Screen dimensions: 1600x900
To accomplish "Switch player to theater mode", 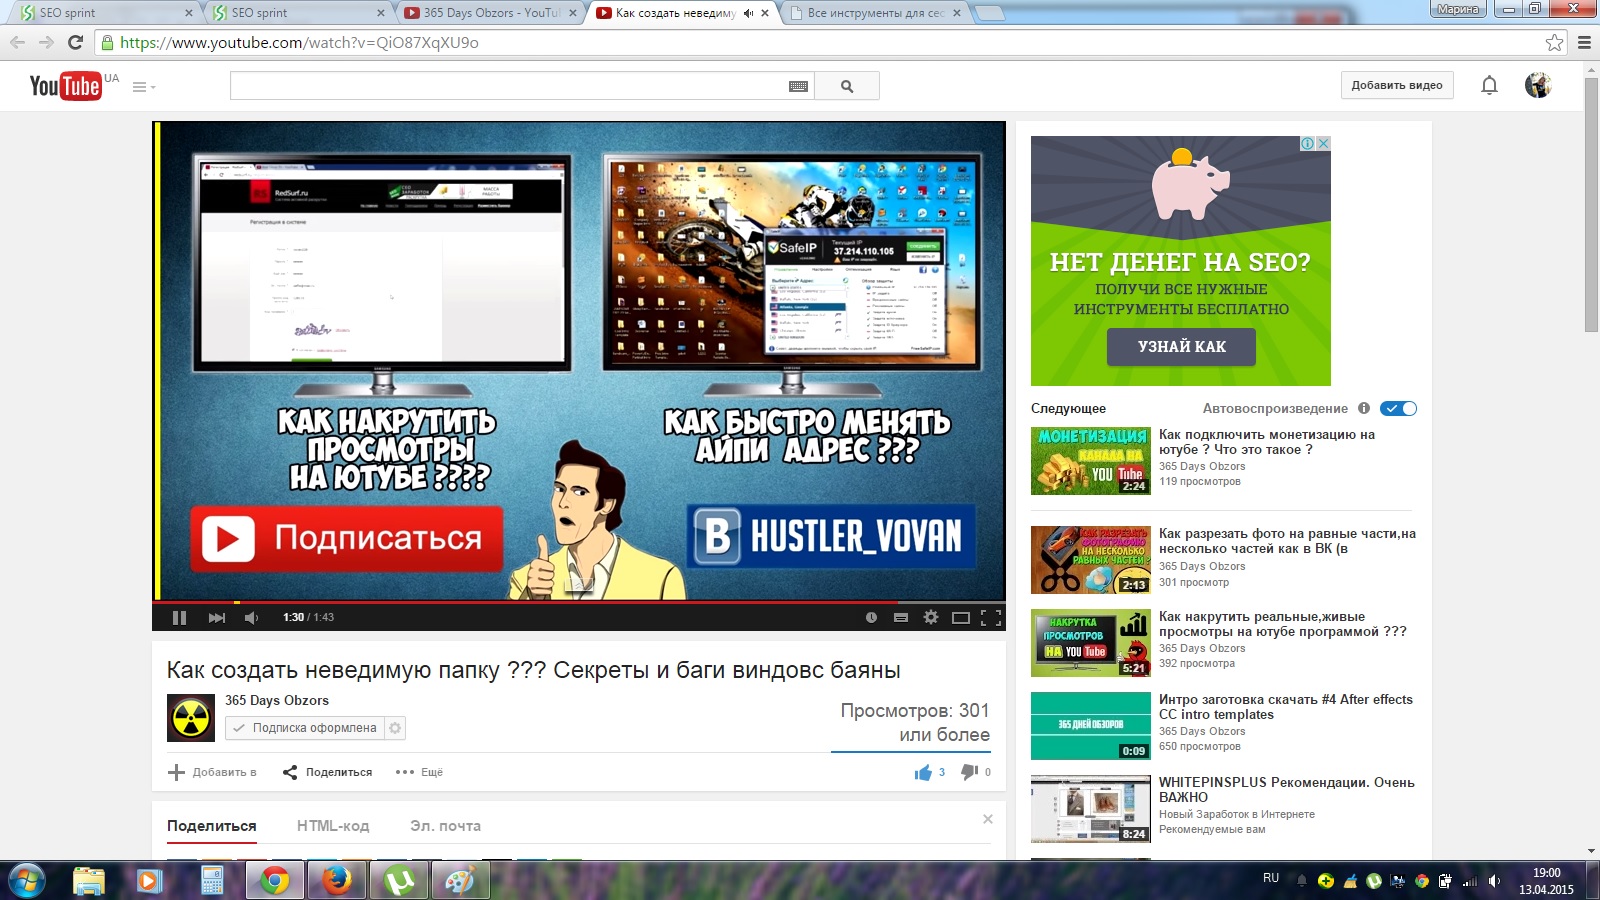I will (x=961, y=618).
